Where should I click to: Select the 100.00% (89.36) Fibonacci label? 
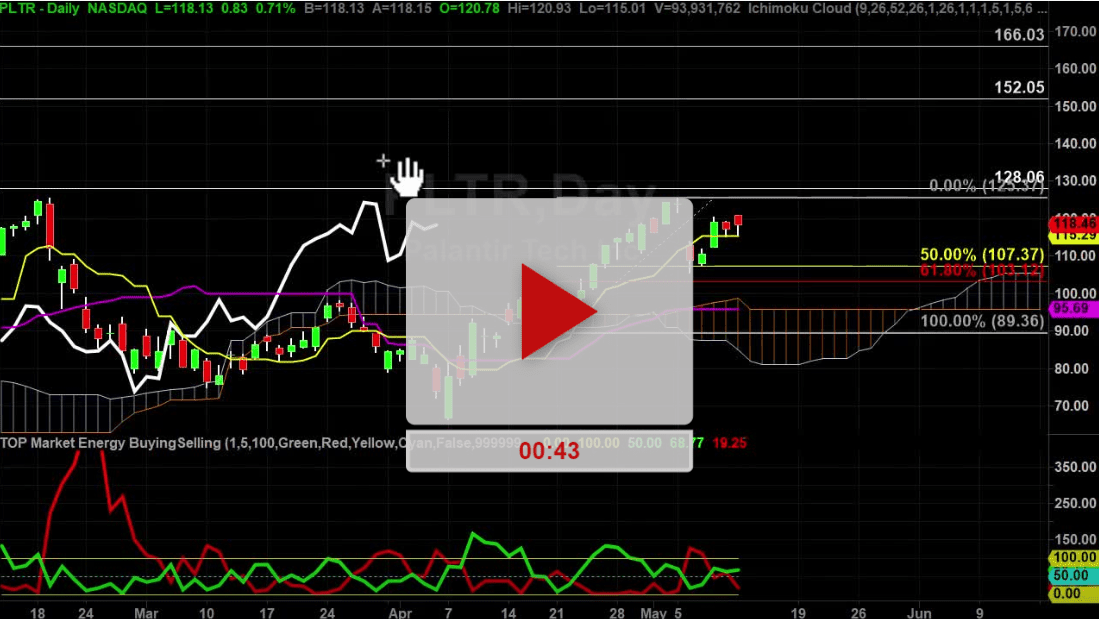coord(982,321)
